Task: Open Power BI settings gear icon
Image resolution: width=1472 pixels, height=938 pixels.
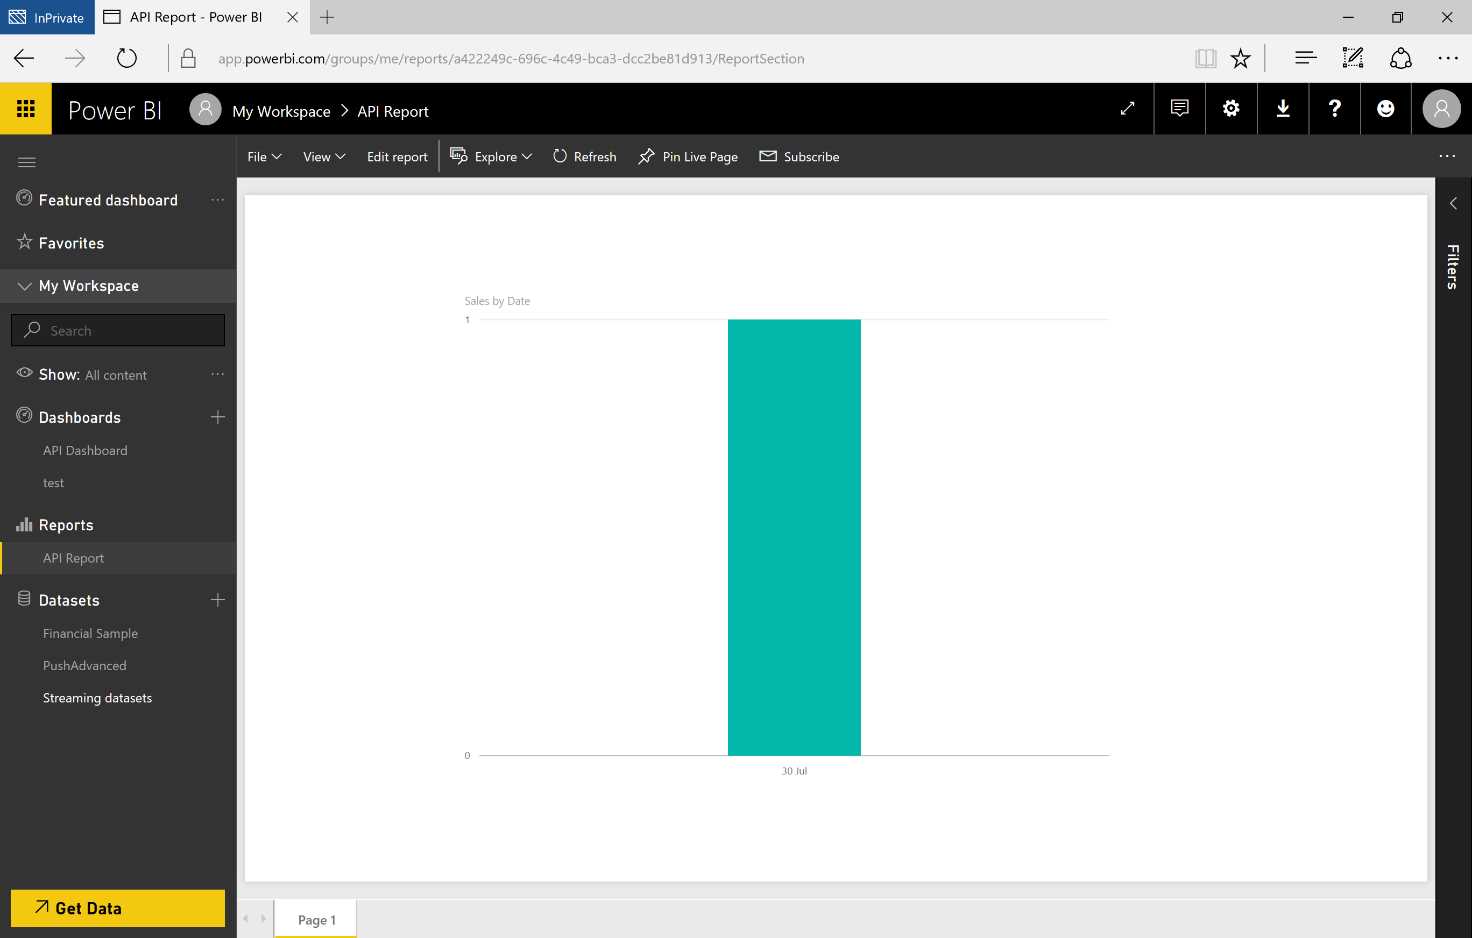Action: click(x=1231, y=109)
